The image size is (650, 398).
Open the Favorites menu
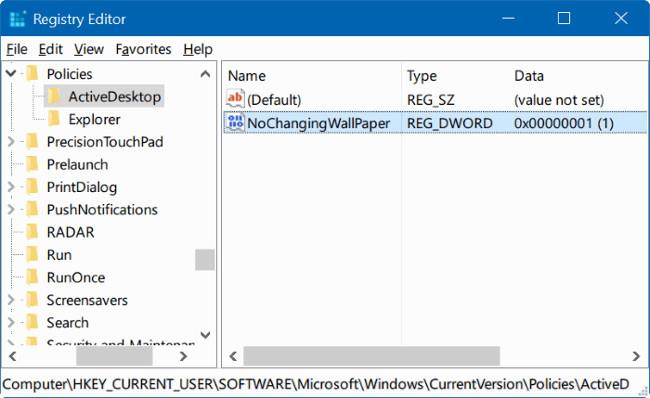[143, 49]
